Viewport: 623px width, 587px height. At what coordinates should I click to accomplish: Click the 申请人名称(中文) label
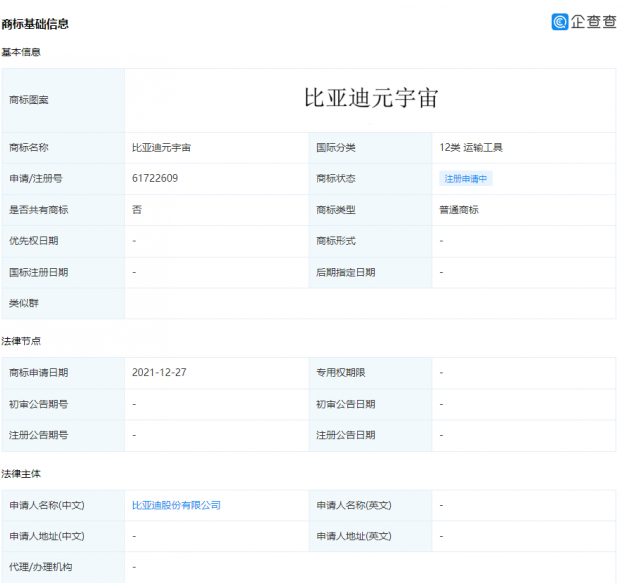tap(47, 505)
